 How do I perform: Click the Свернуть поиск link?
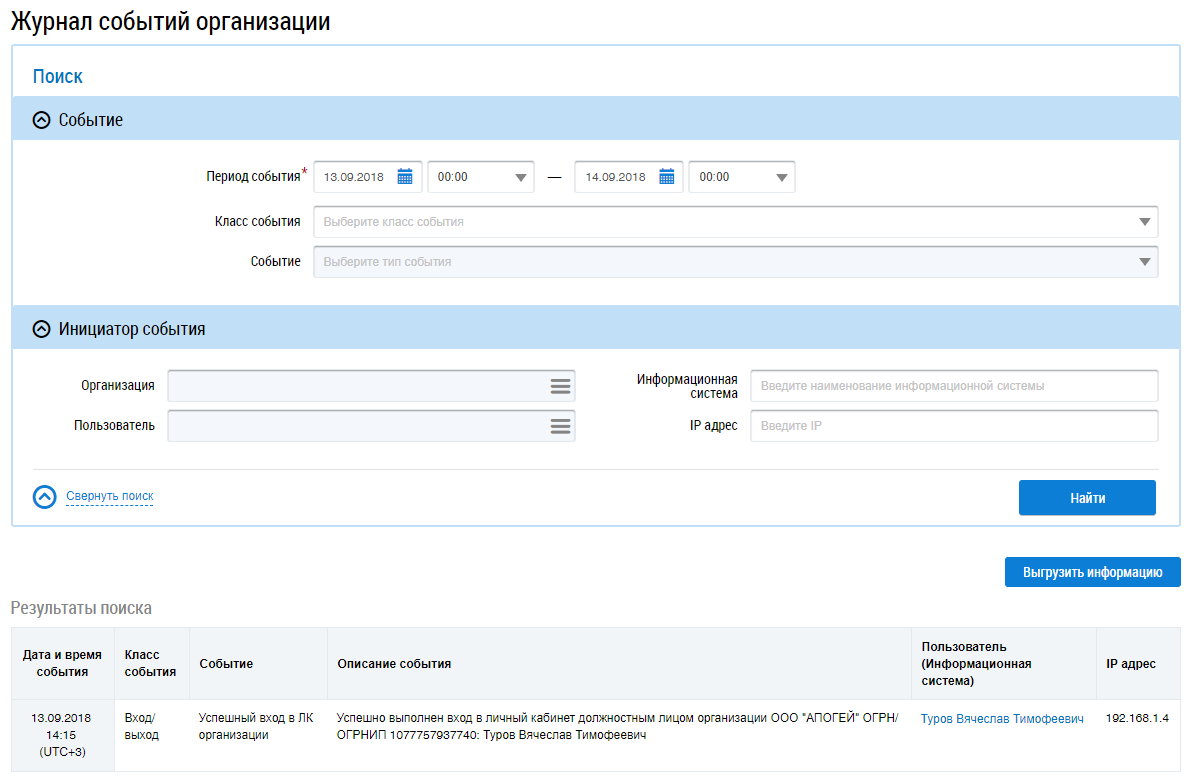[109, 496]
